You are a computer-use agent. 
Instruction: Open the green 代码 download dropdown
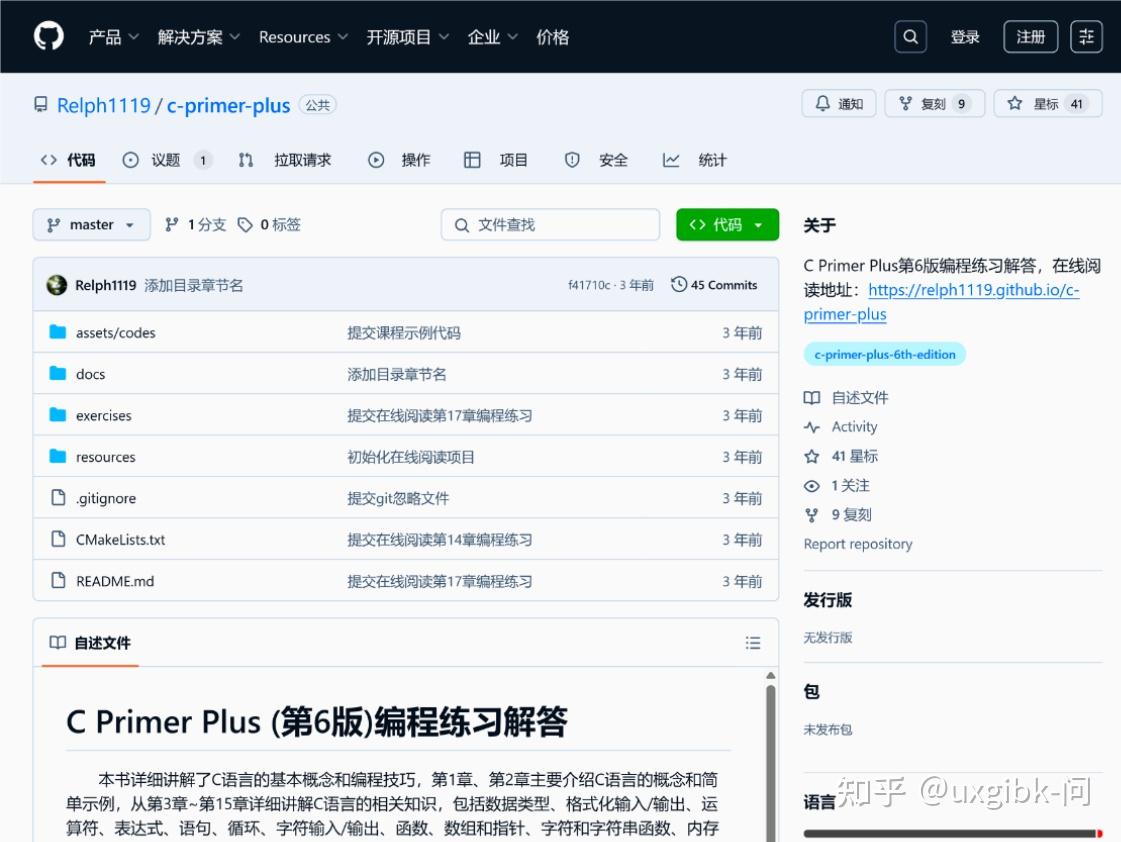tap(727, 224)
